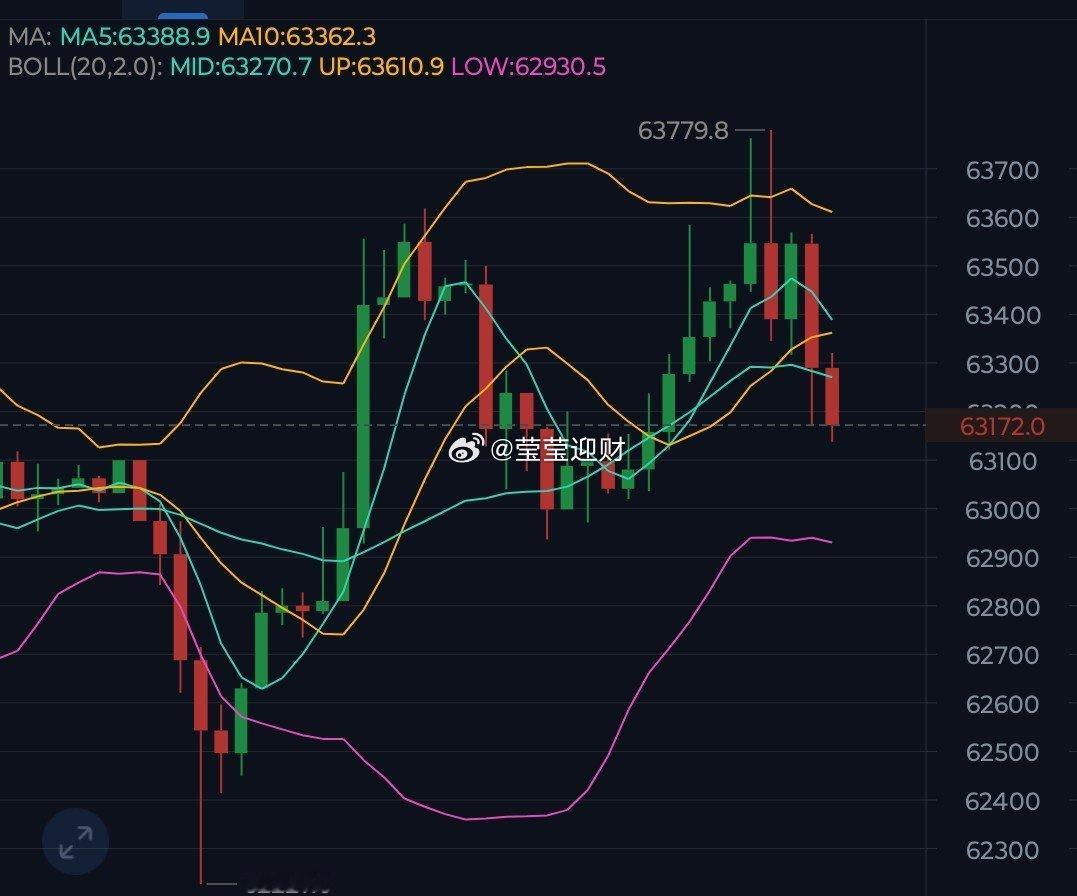
Task: Tap the current price tag 63172.0
Action: tap(1001, 427)
